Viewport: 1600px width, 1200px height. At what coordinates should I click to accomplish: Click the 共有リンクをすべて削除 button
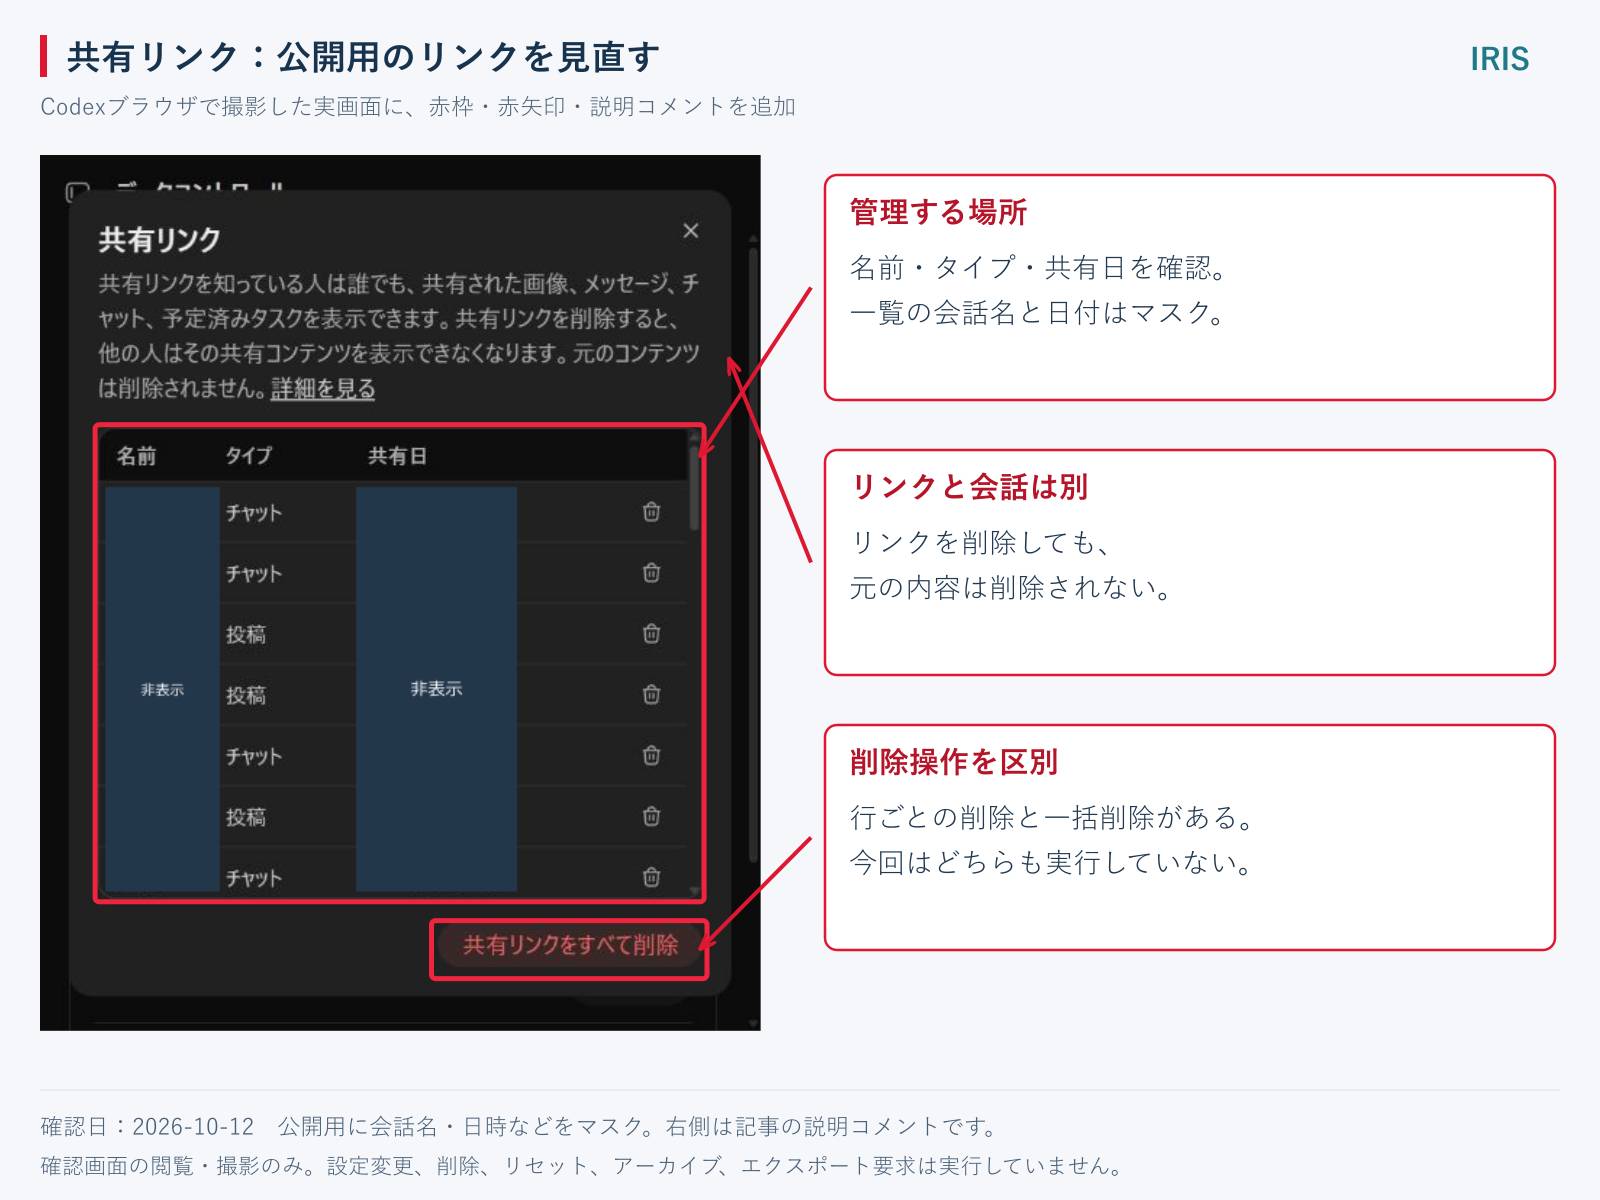pos(570,945)
